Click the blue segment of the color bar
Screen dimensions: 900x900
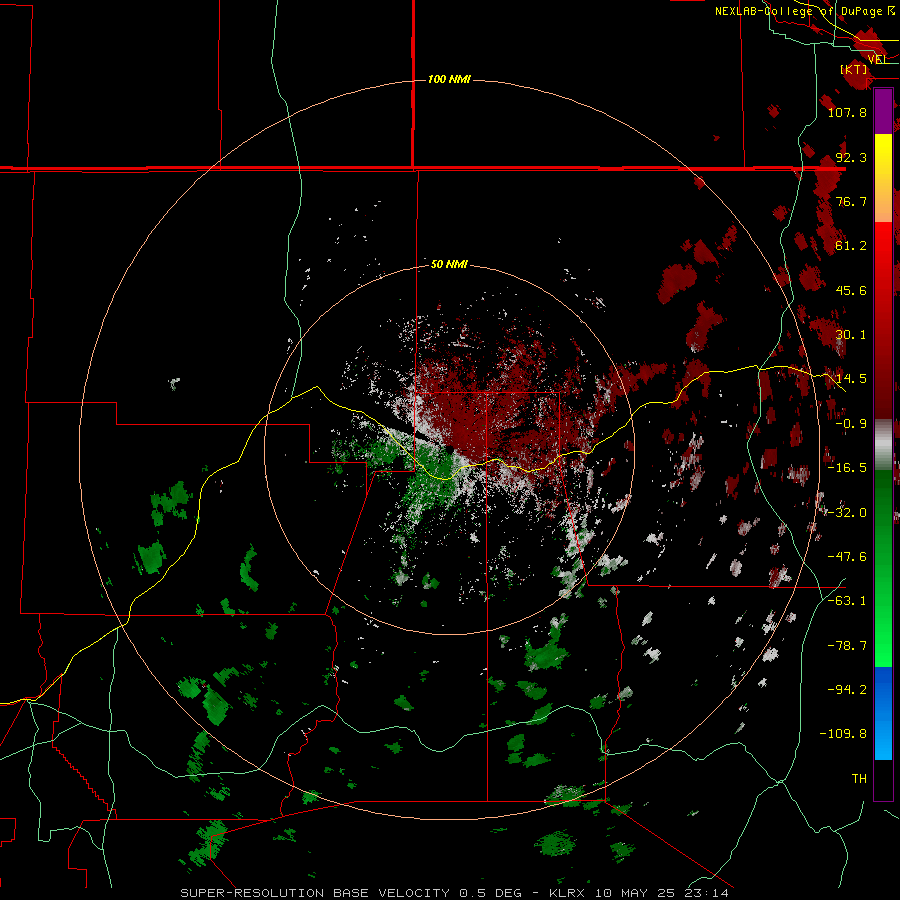(883, 713)
